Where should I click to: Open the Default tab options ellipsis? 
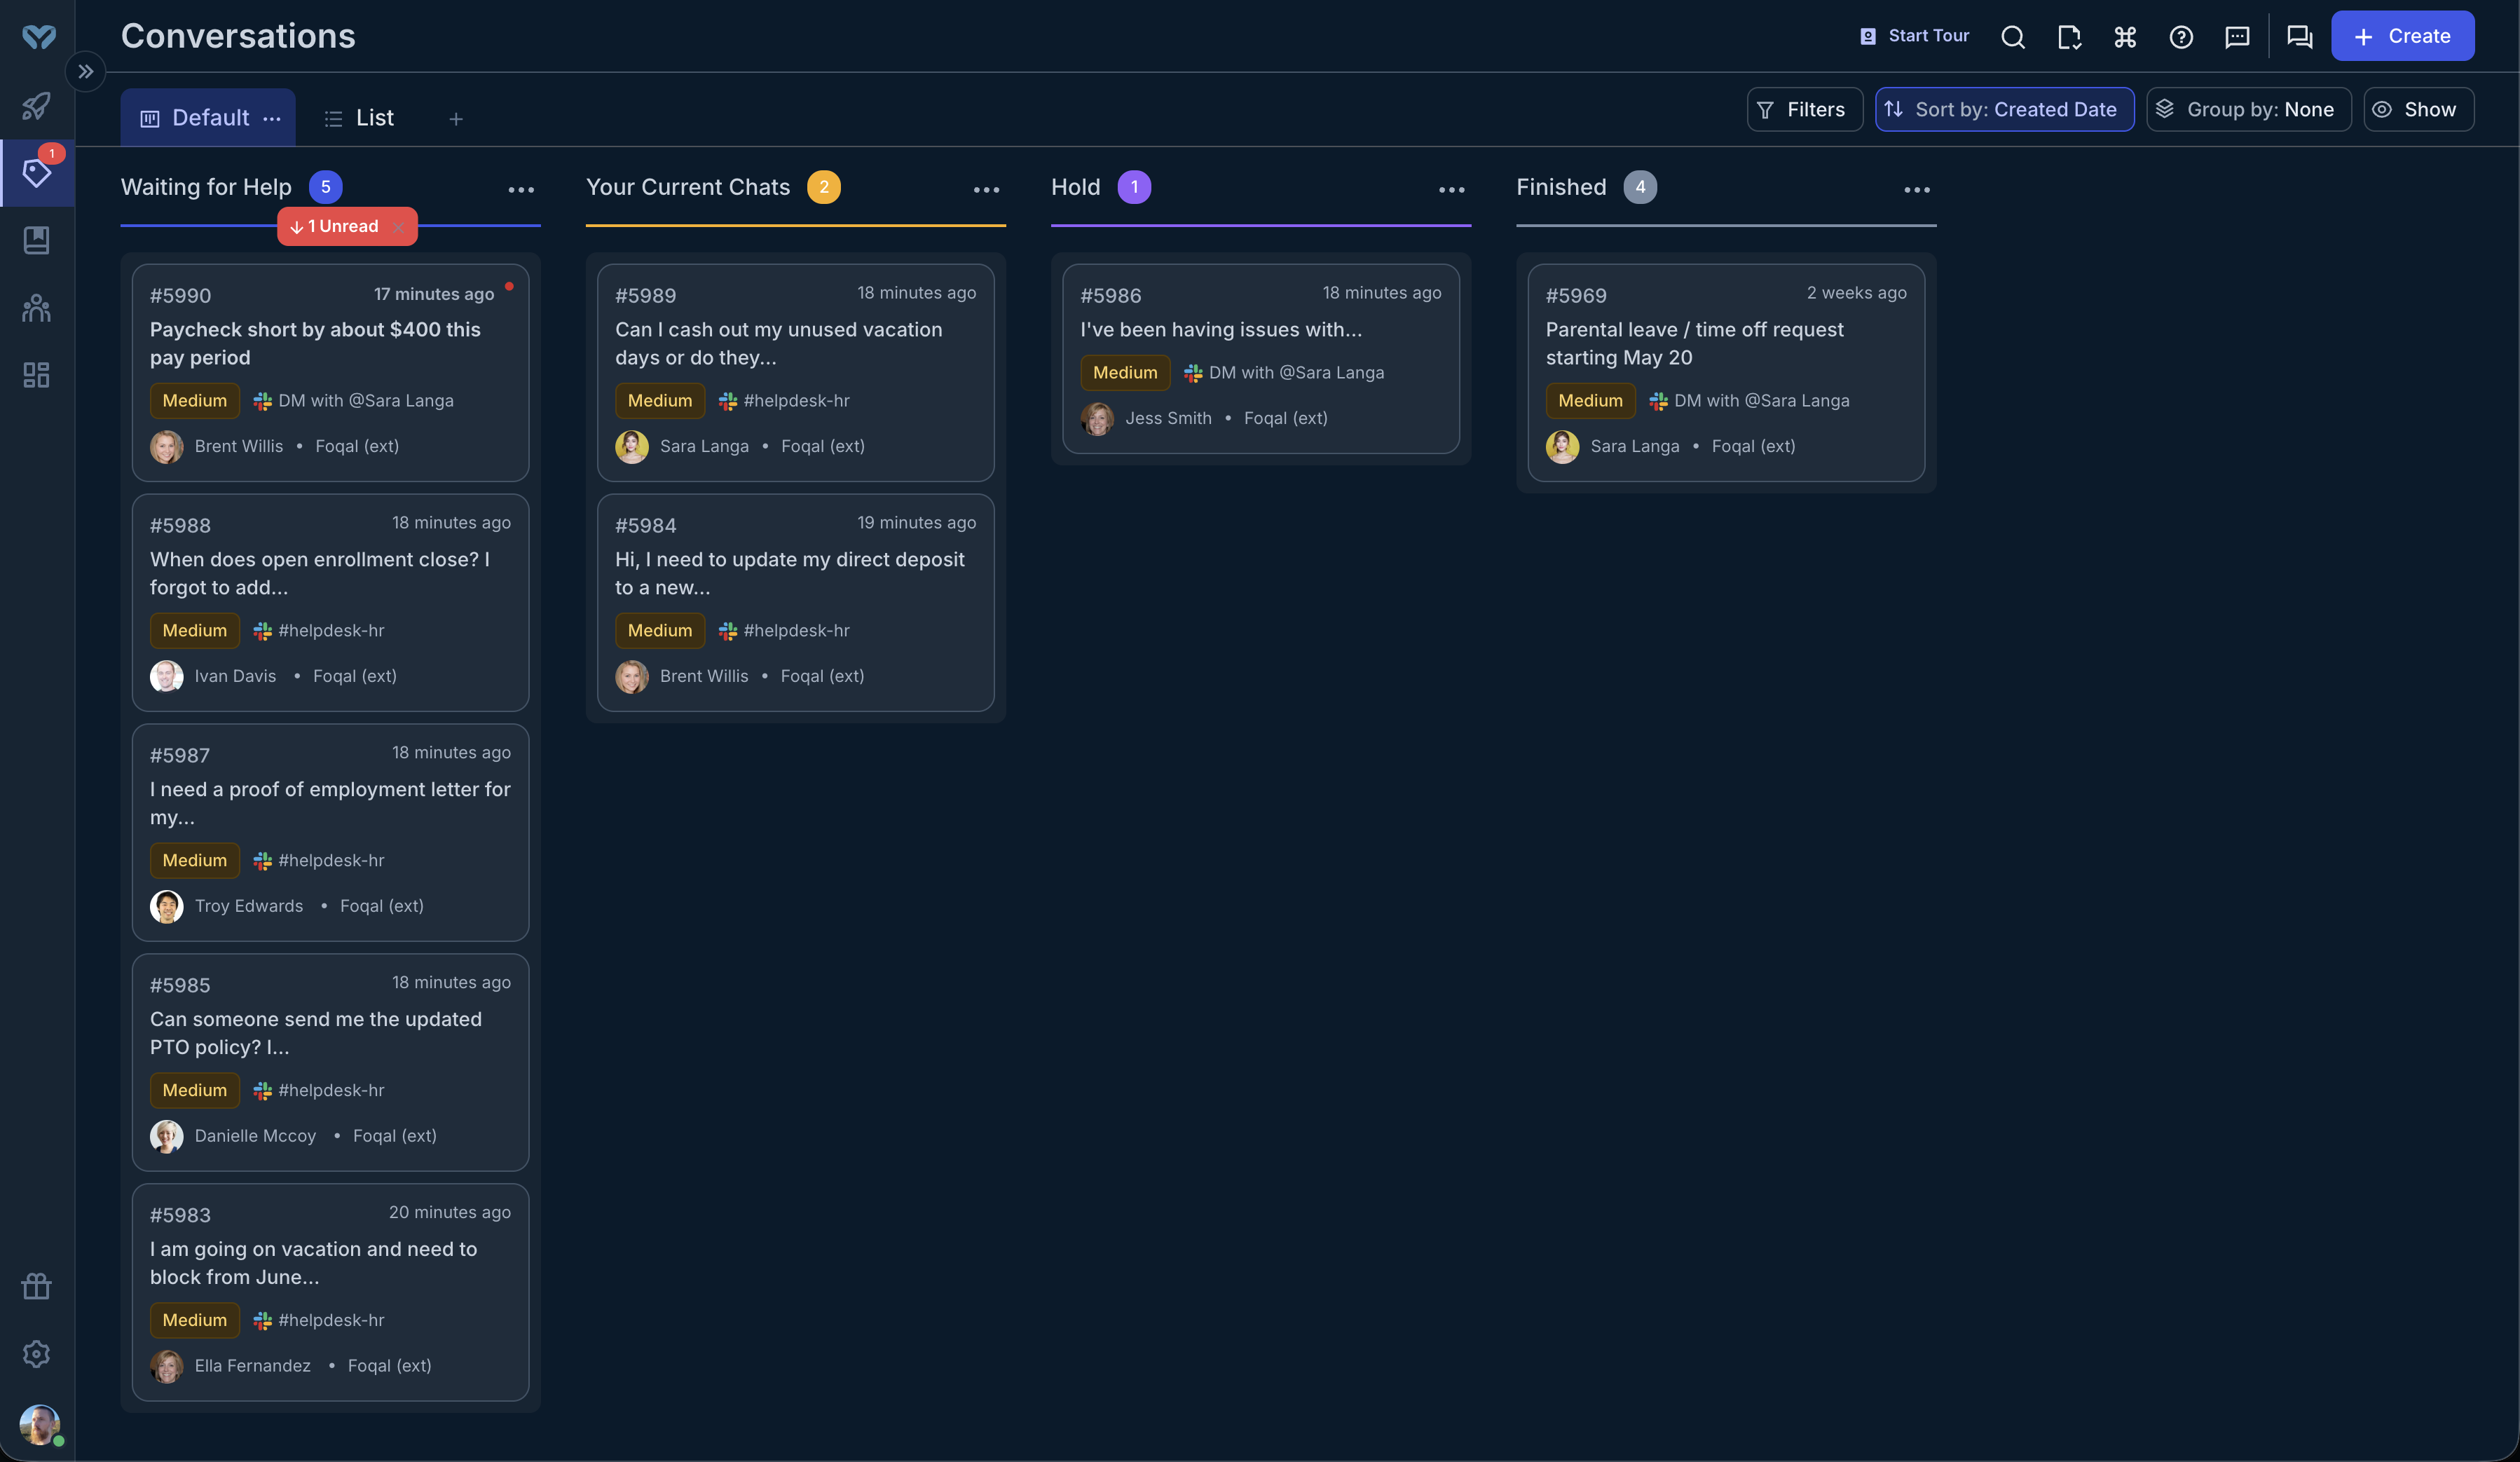(x=272, y=118)
